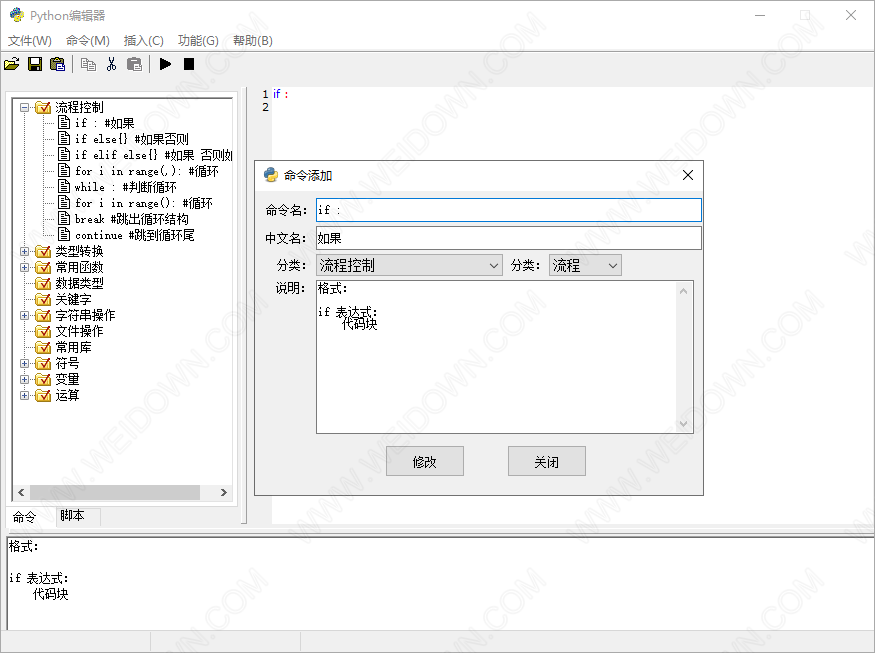The height and width of the screenshot is (653, 875).
Task: Run the script with the play icon
Action: (165, 64)
